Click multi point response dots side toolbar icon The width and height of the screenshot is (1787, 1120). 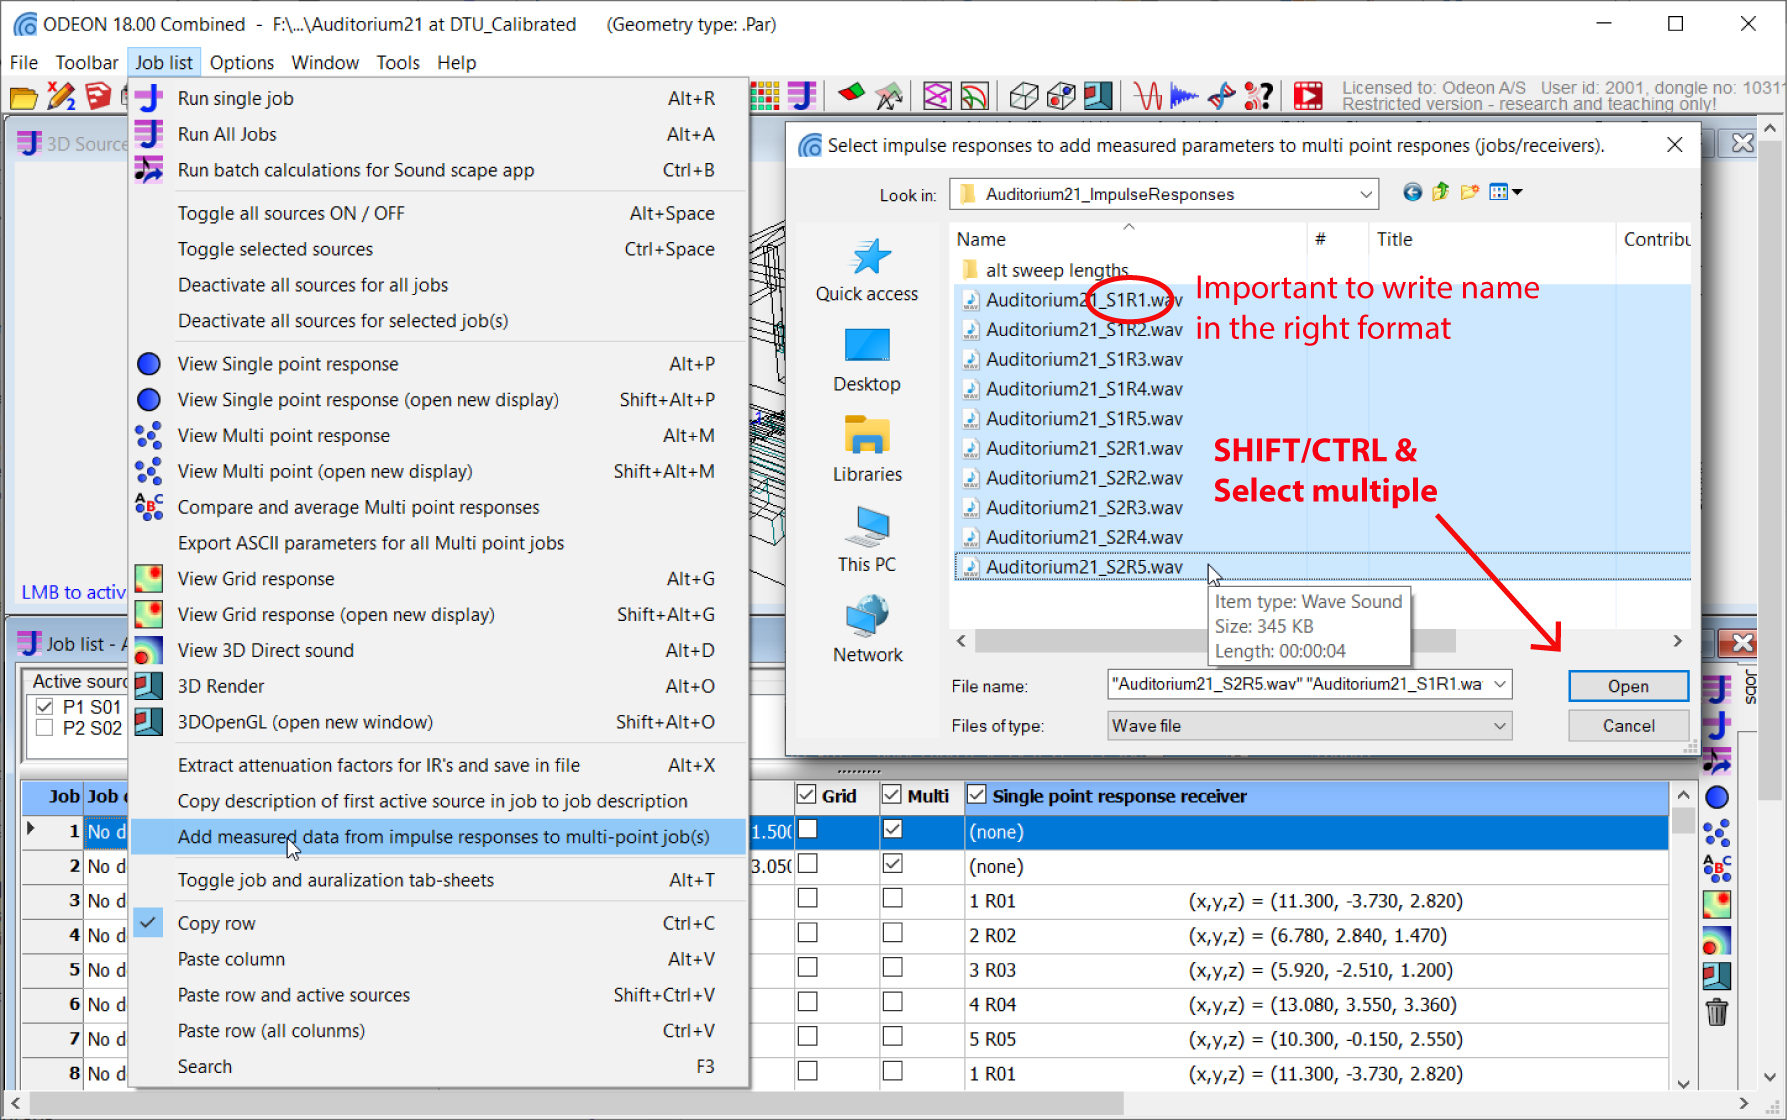(1717, 833)
